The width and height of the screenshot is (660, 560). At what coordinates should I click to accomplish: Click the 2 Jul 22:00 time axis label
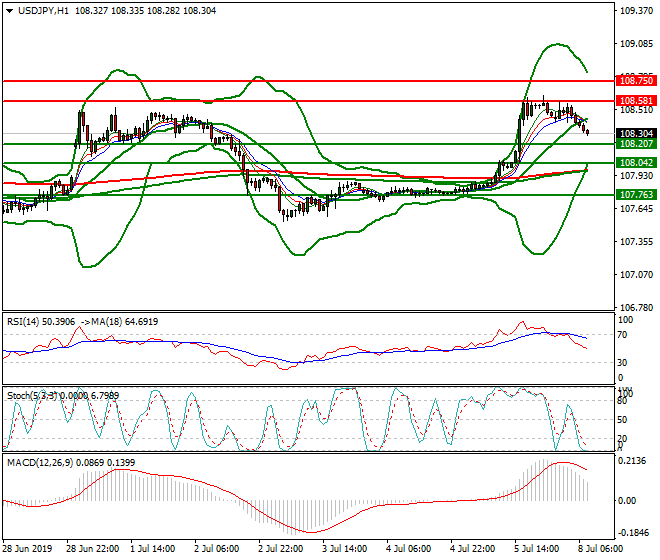coord(278,550)
